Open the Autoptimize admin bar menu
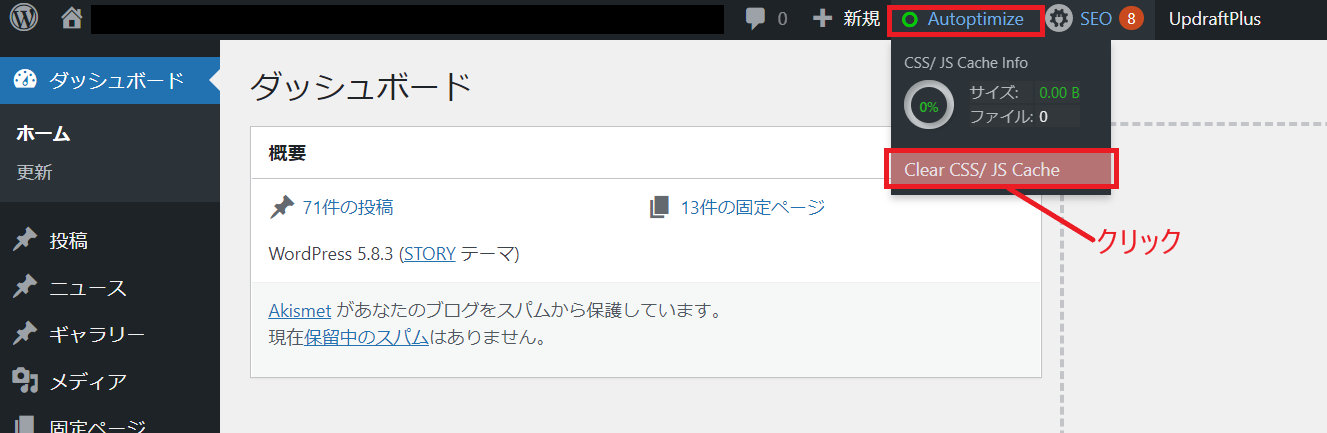The image size is (1327, 433). coord(975,19)
